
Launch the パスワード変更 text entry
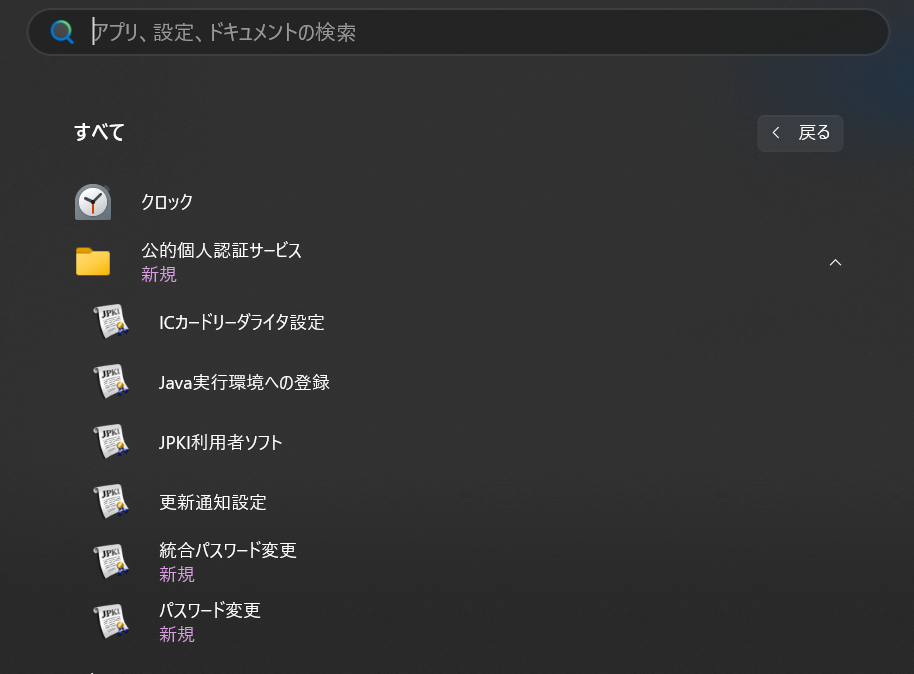(x=210, y=611)
